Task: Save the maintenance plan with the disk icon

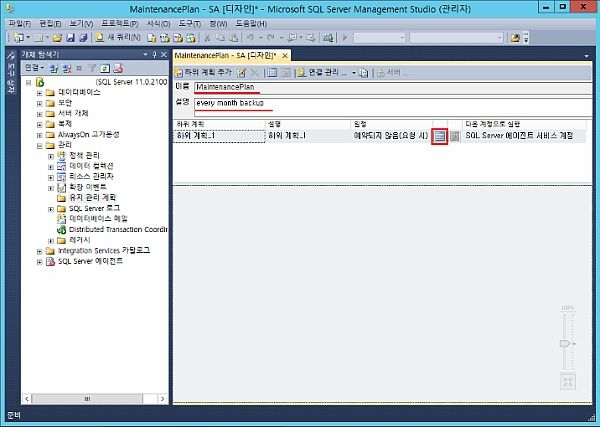Action: 70,37
